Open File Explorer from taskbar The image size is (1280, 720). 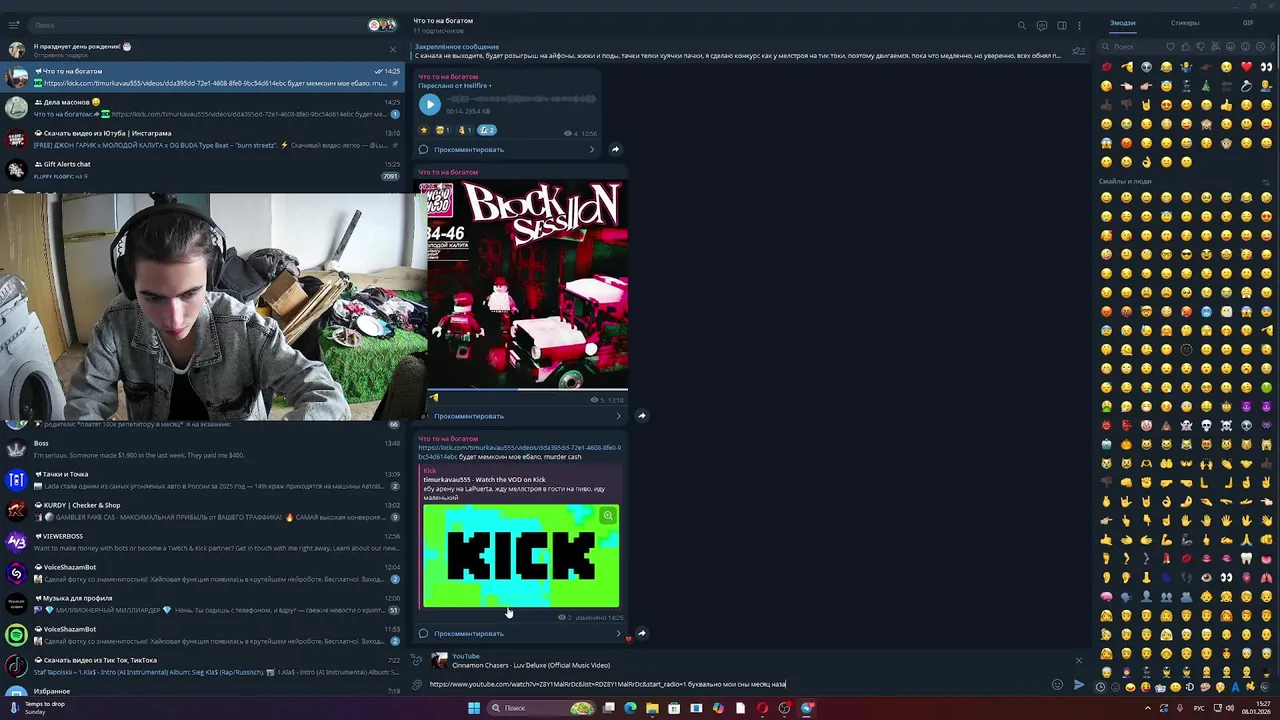click(x=652, y=708)
